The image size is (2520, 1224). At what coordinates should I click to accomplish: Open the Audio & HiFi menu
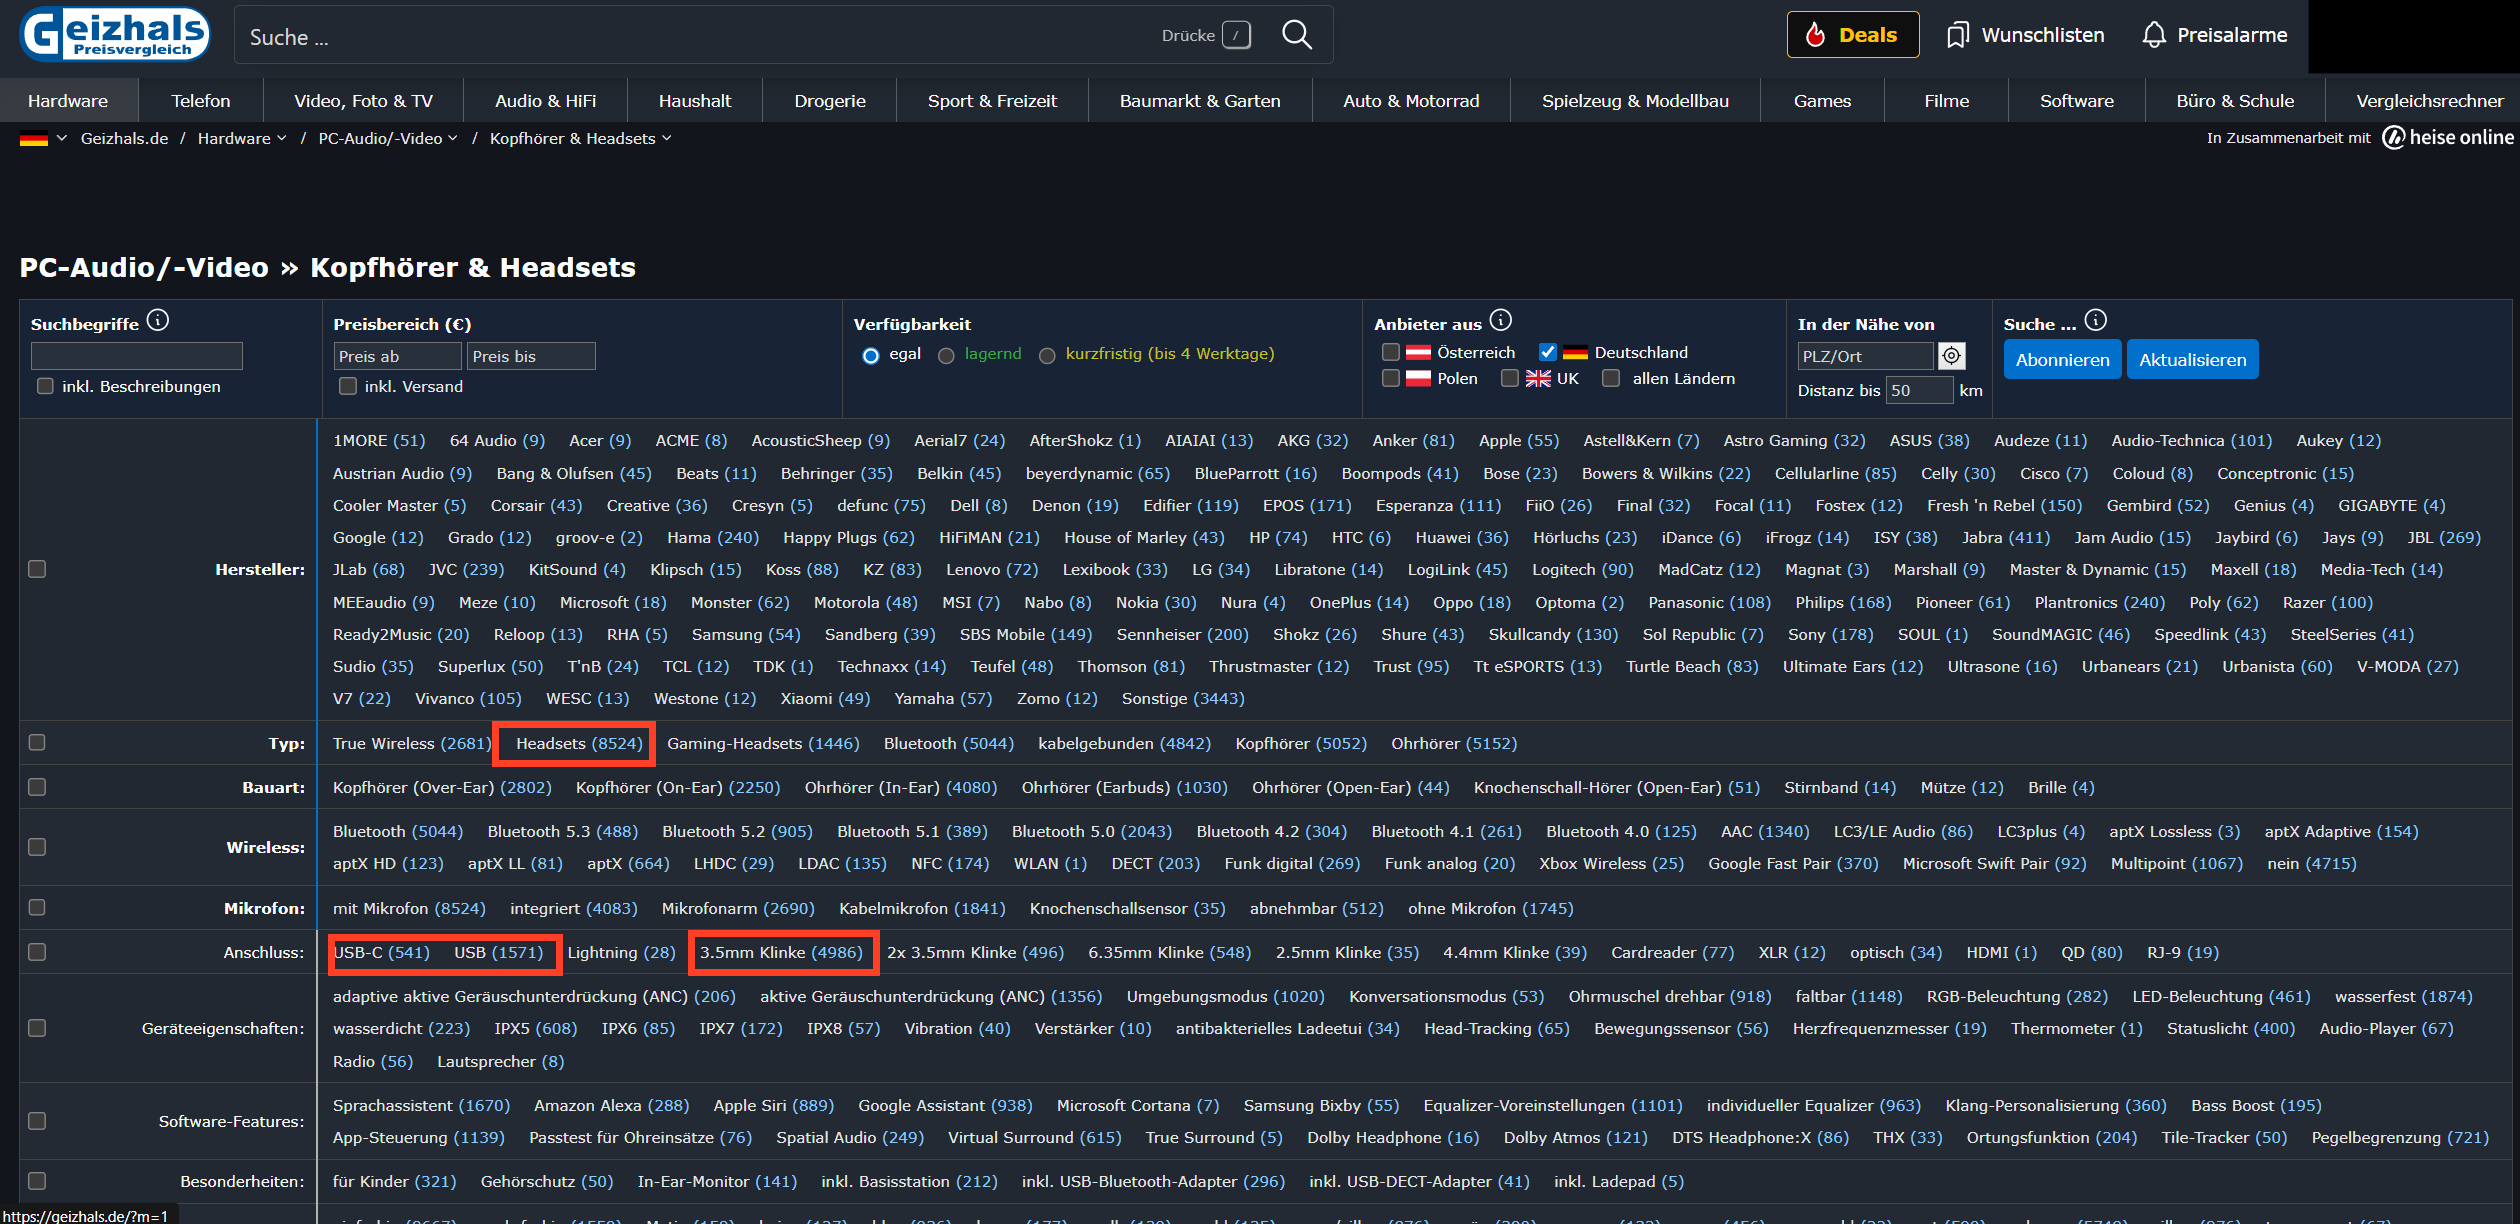pyautogui.click(x=545, y=101)
